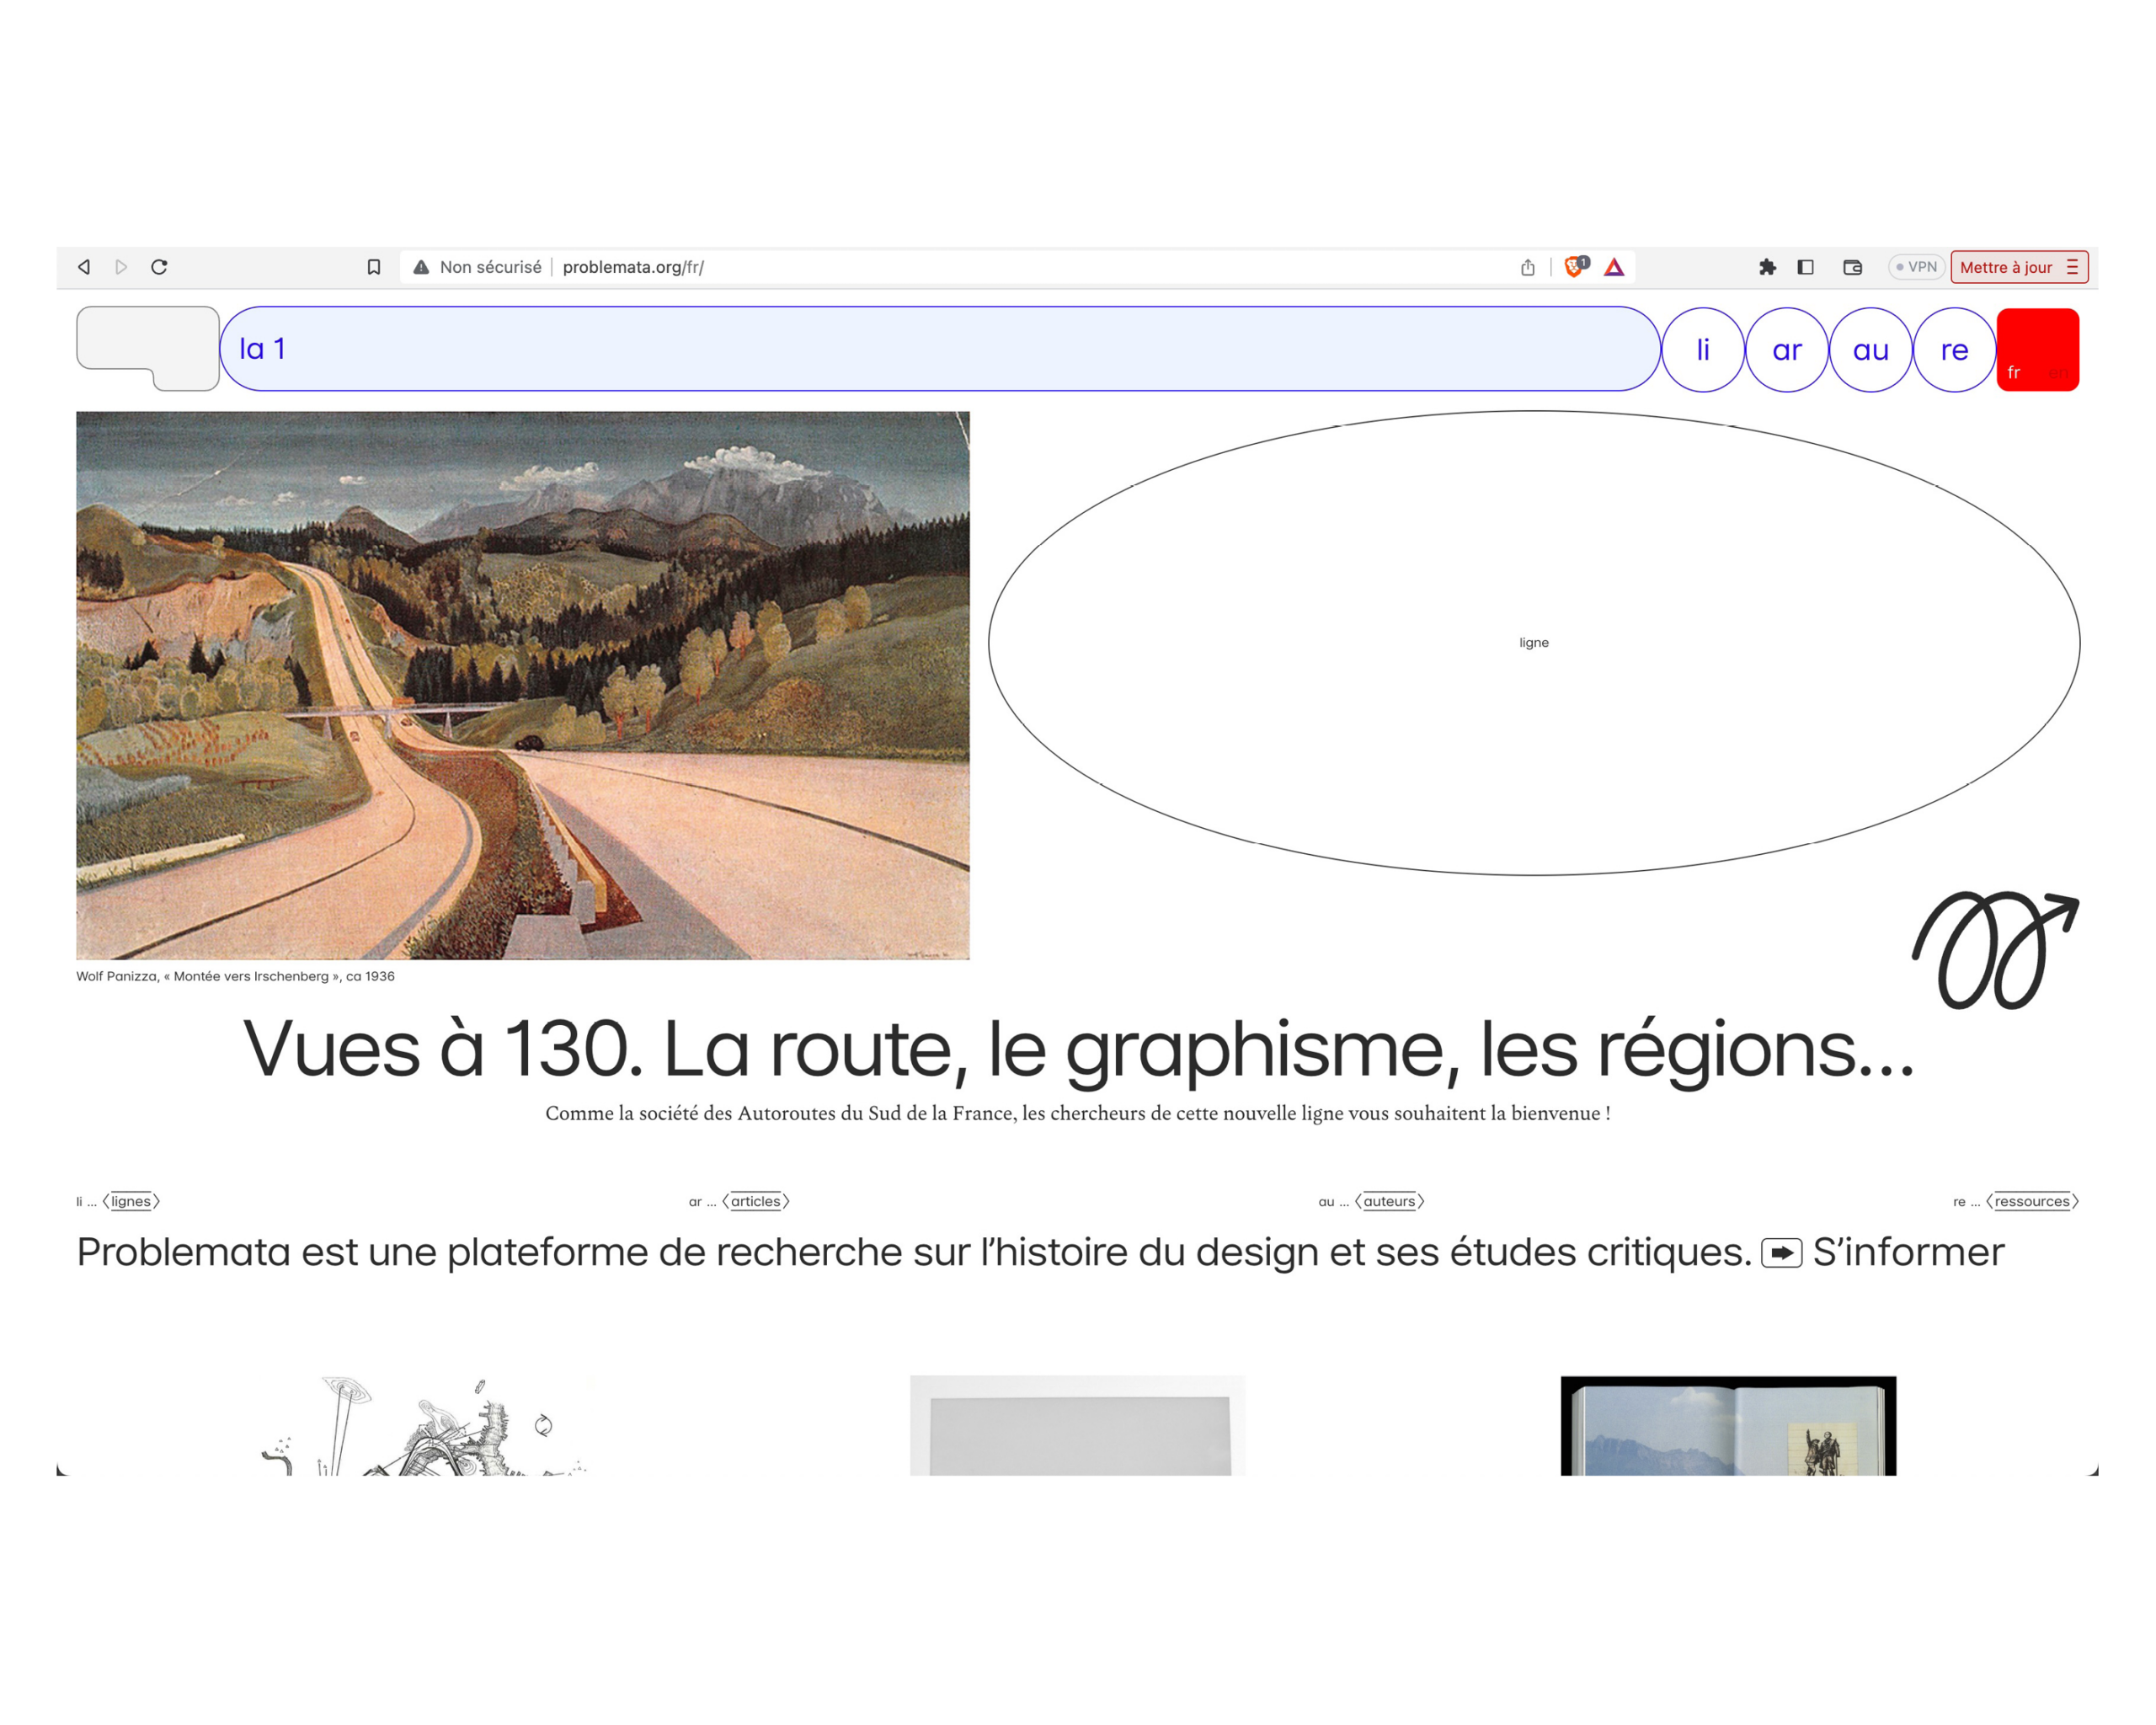Open the Brave Shields lion icon
Image resolution: width=2156 pixels, height=1725 pixels.
coord(1575,267)
